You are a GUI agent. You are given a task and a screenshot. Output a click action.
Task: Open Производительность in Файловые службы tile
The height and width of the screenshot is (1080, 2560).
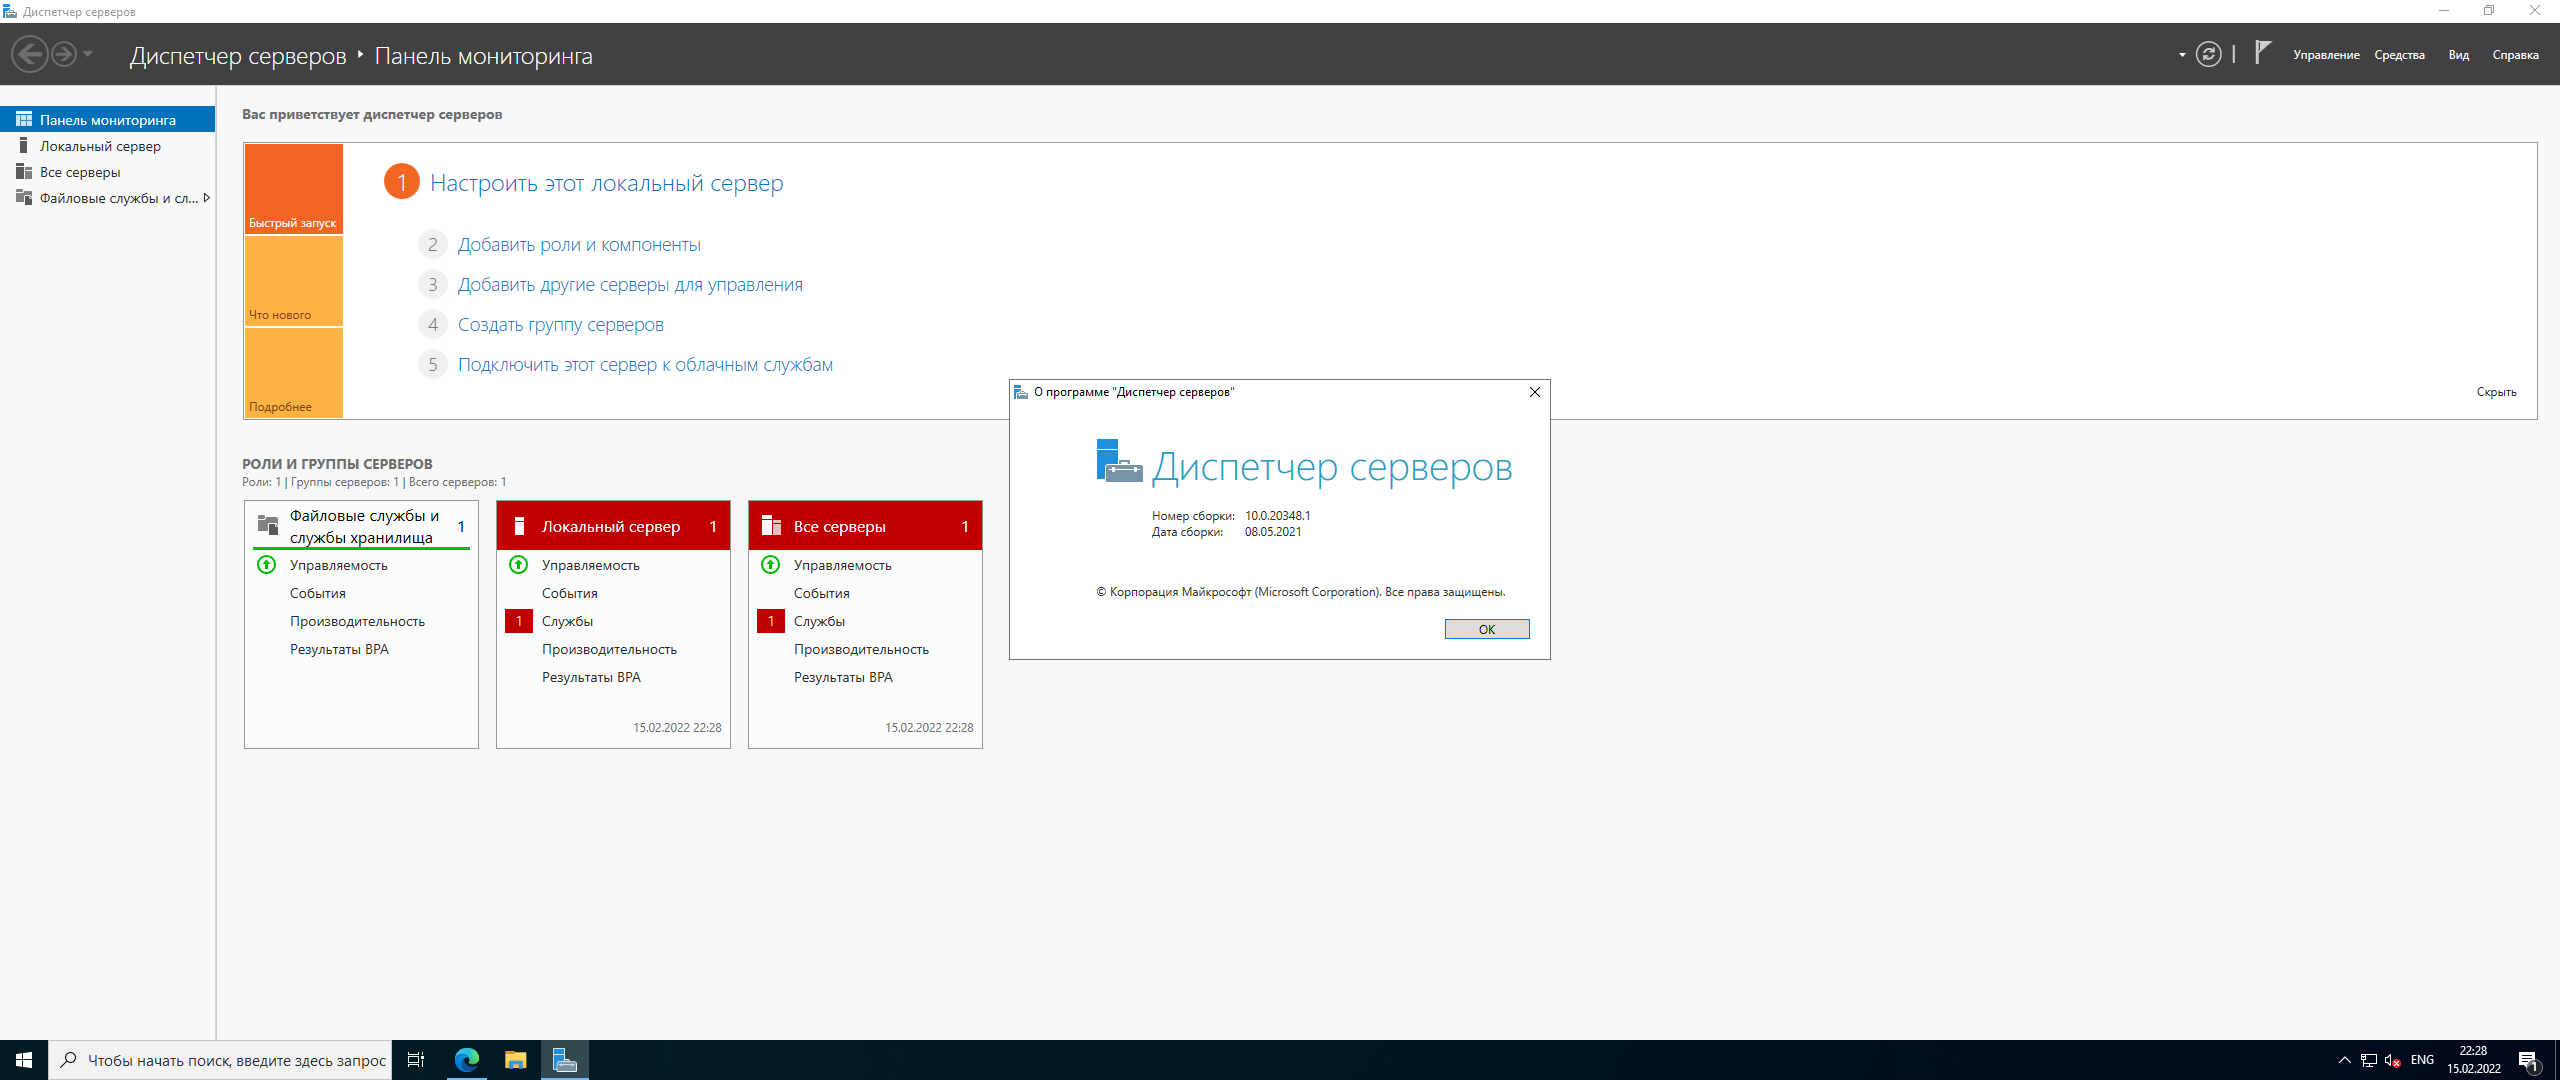click(x=357, y=621)
